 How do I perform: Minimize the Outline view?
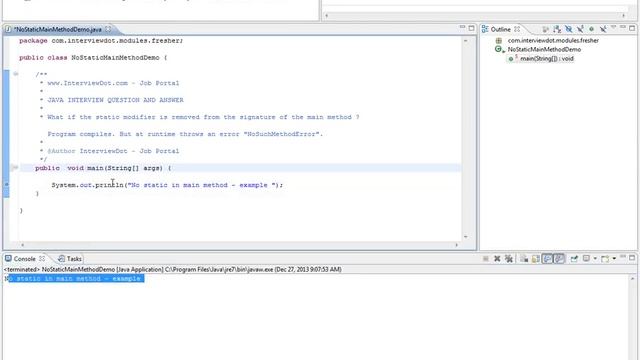click(x=622, y=27)
